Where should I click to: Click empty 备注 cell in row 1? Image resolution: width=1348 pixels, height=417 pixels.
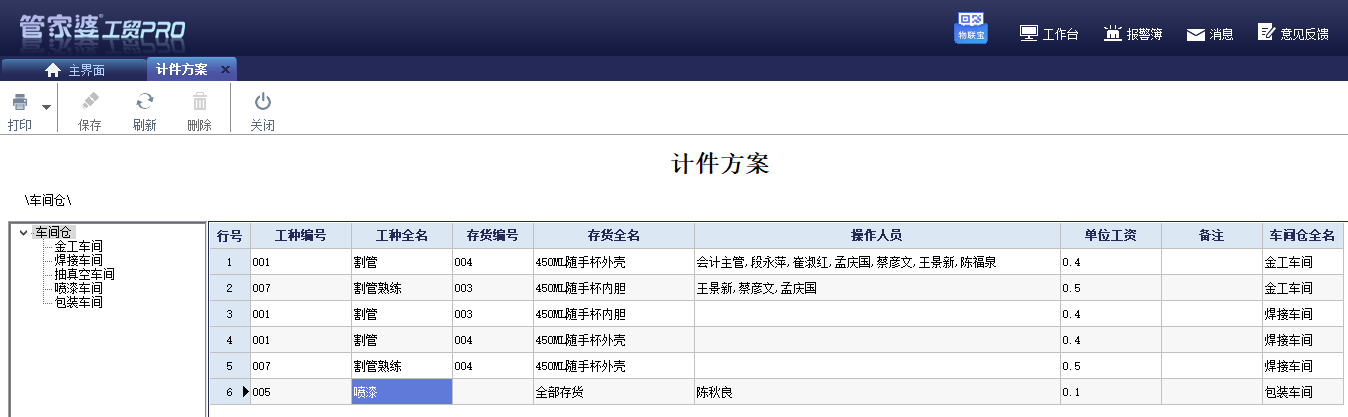[1211, 262]
